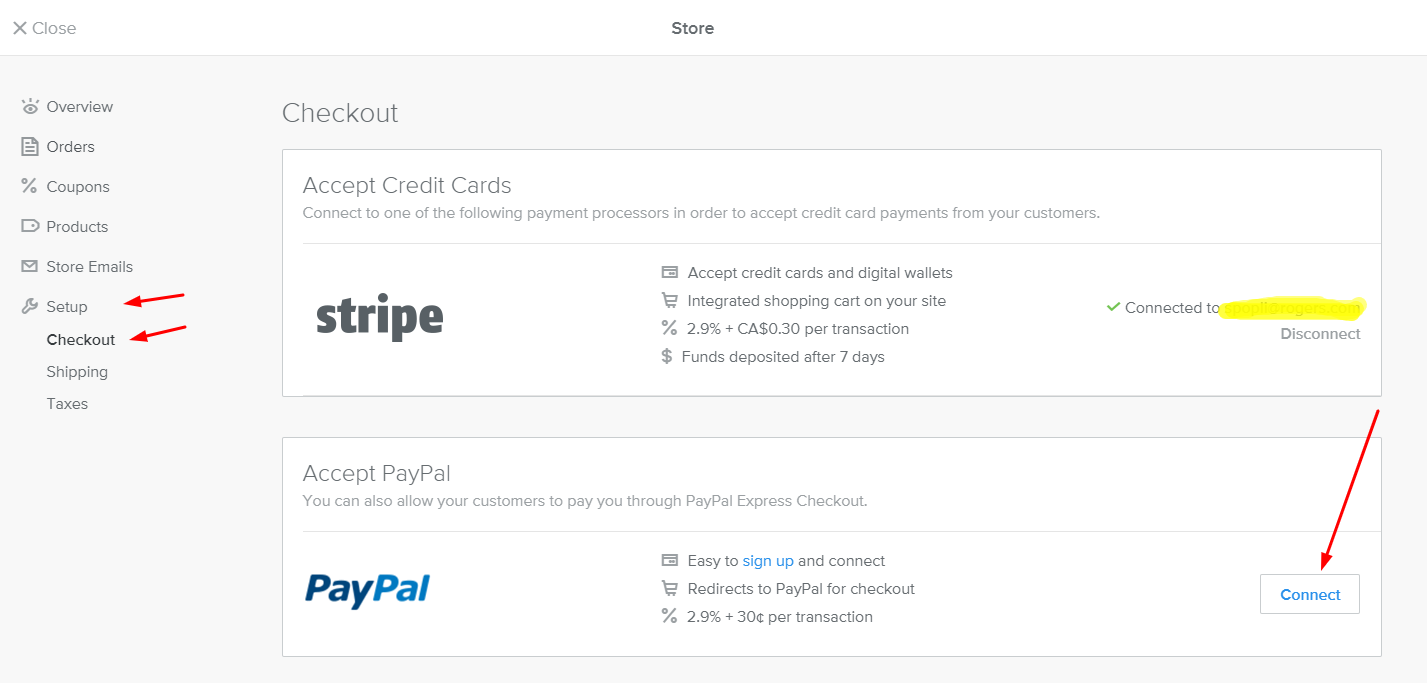1427x683 pixels.
Task: Click the dollar sign icon beside funds deposit info
Action: [x=668, y=356]
